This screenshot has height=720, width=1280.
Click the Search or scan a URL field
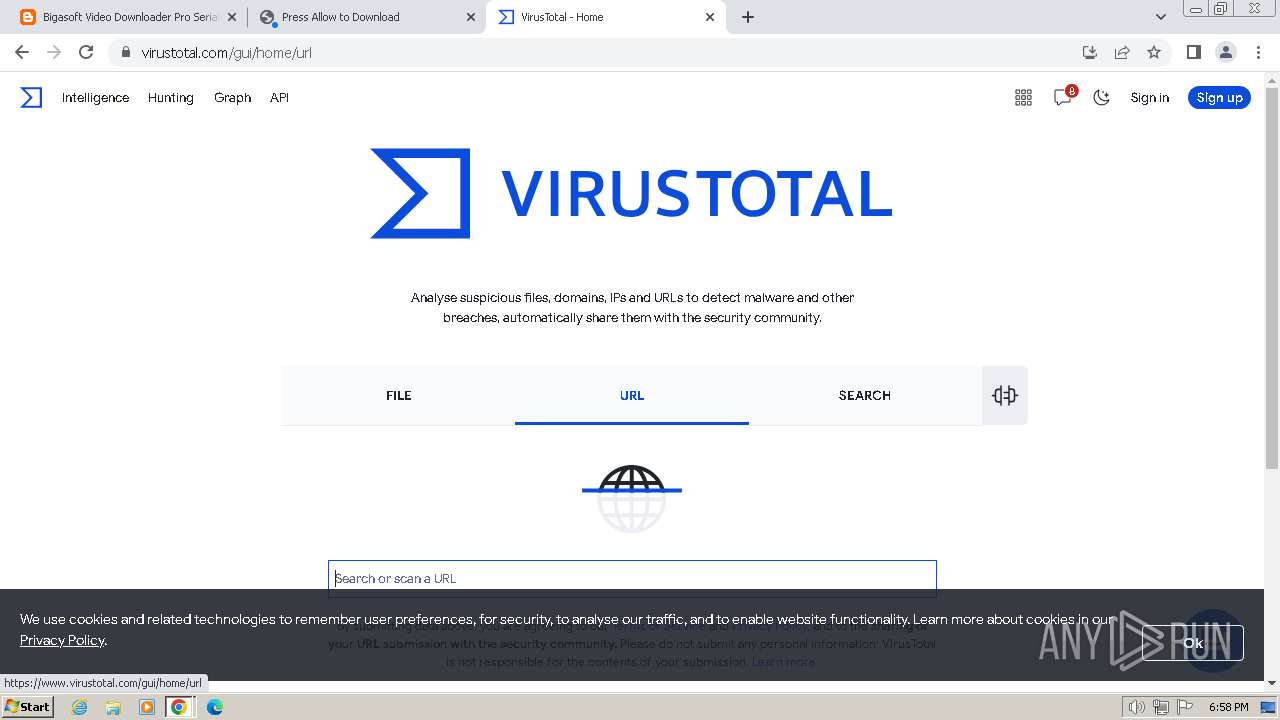(632, 578)
